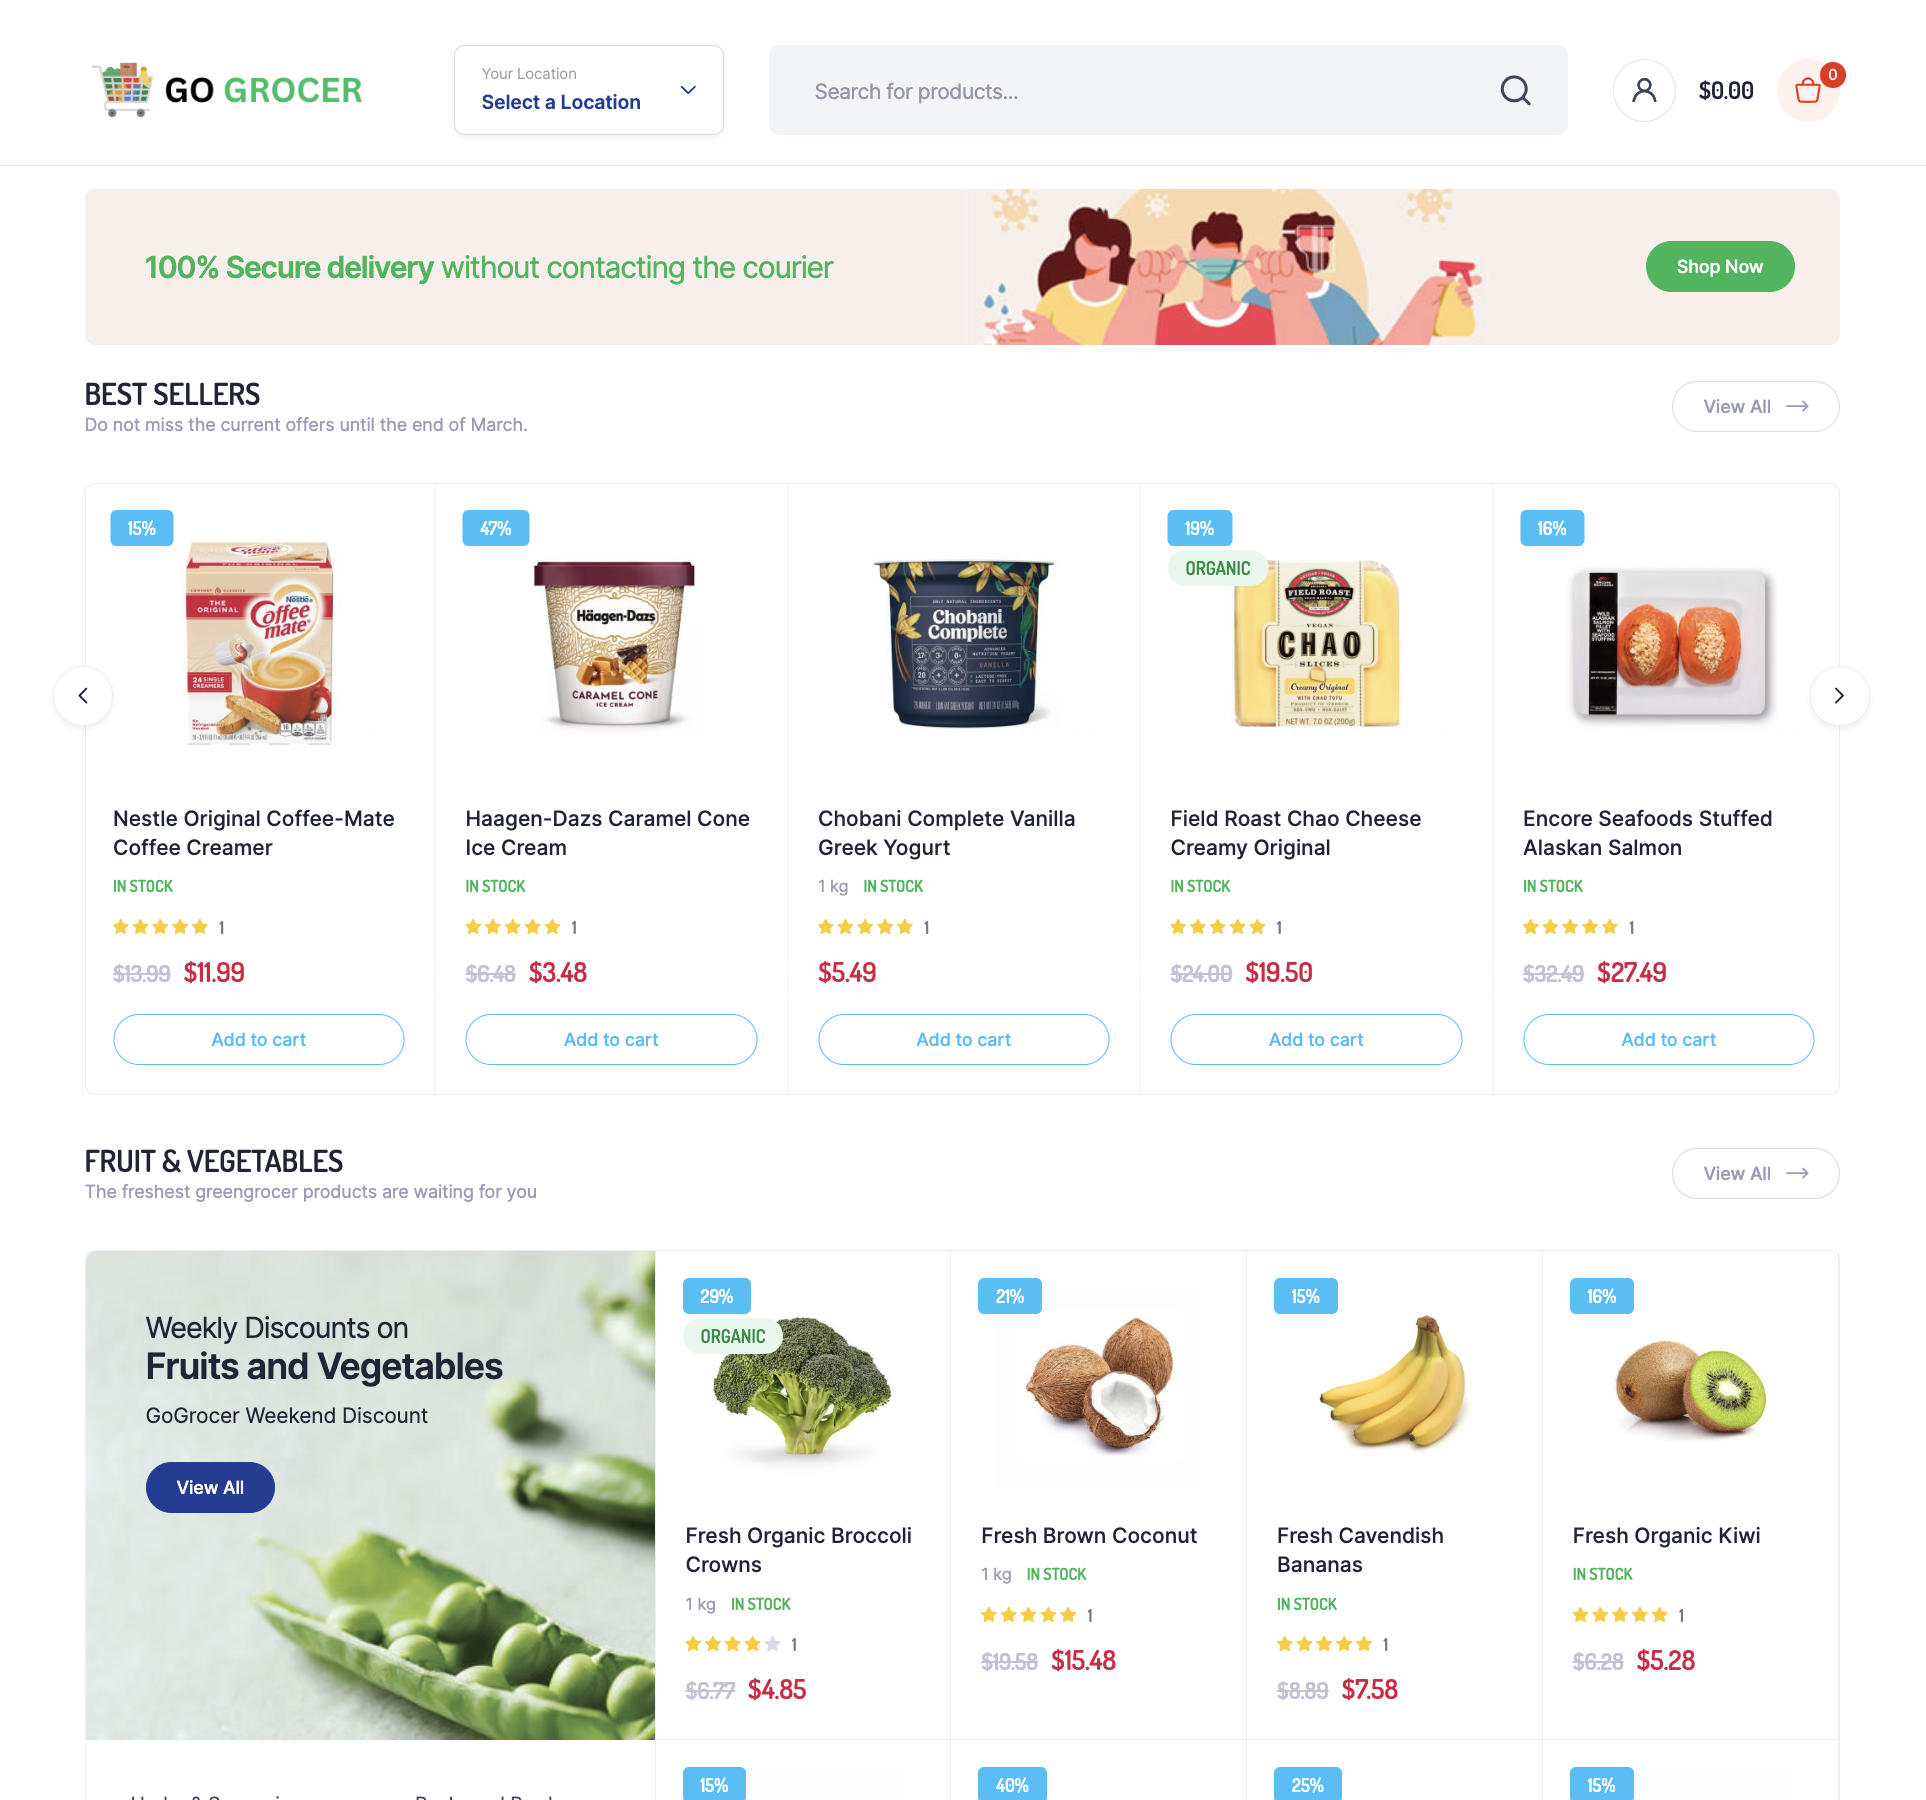Go to previous best sellers slide

coord(83,695)
